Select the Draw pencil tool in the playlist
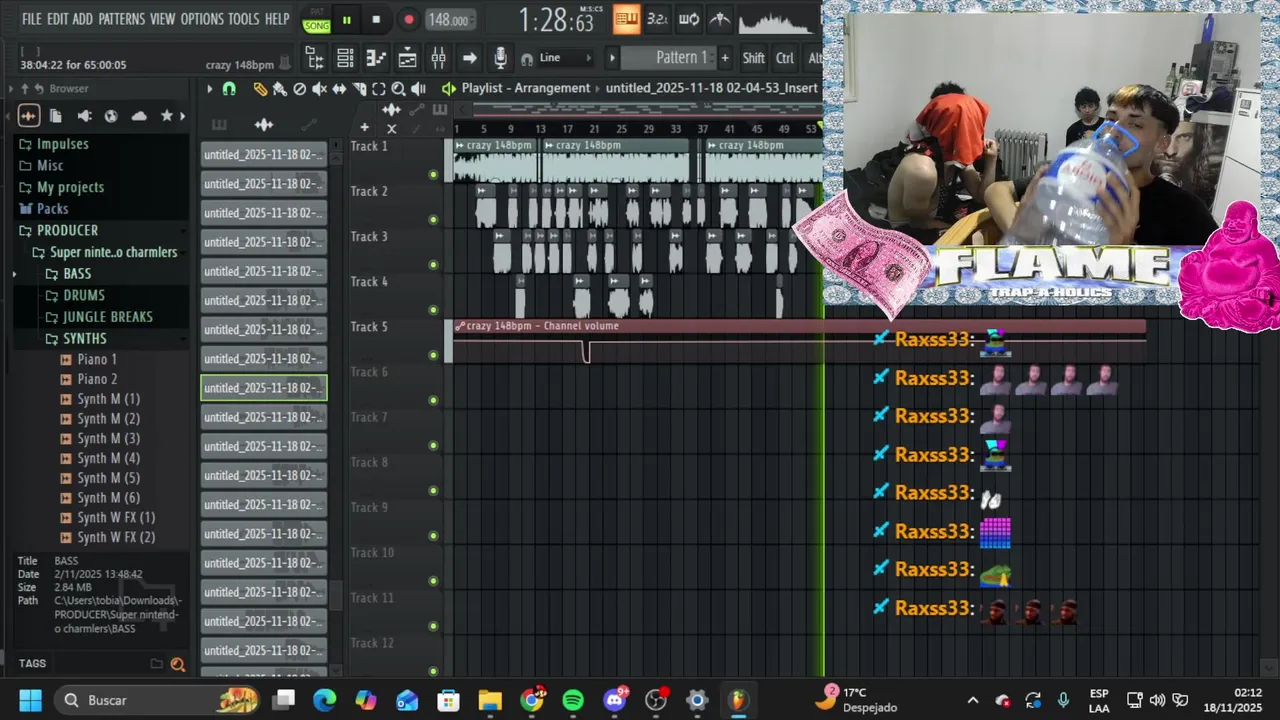This screenshot has width=1280, height=720. point(260,89)
